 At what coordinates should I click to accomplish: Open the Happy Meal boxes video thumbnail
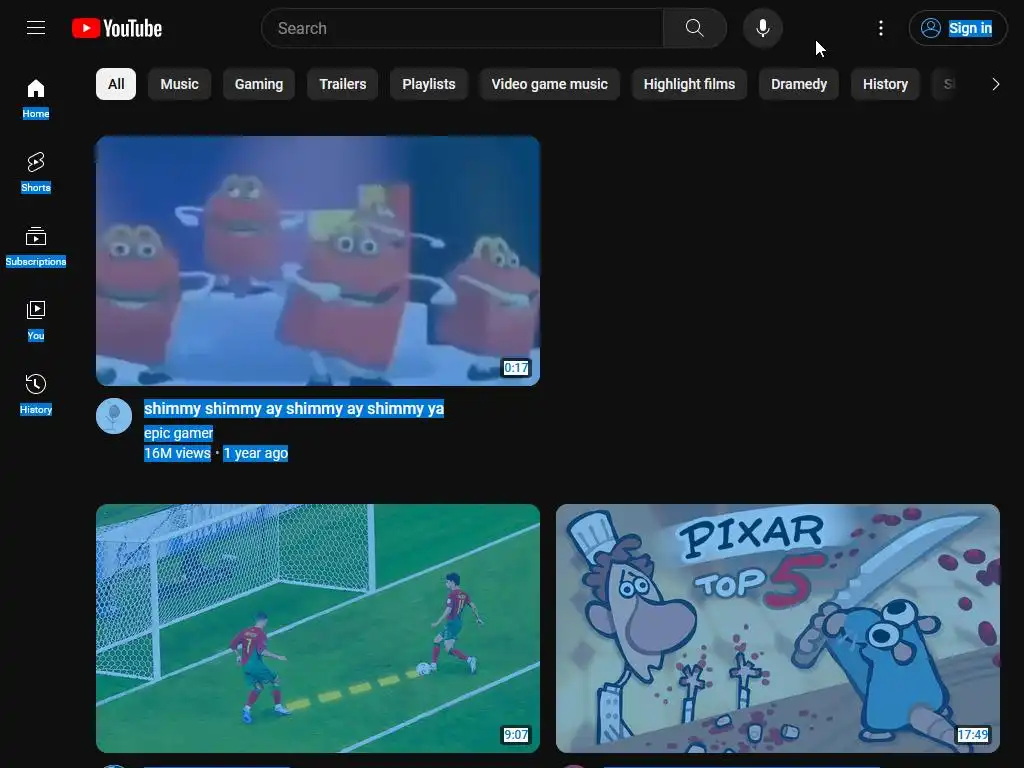click(318, 261)
